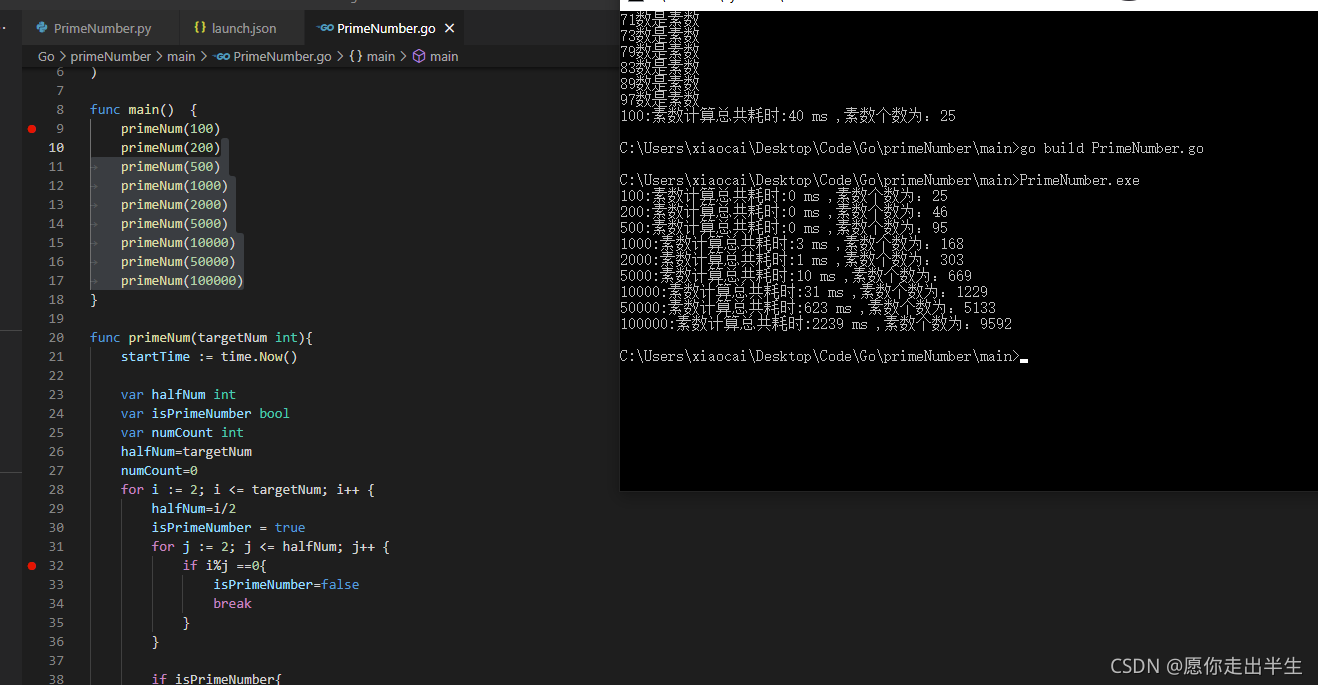The width and height of the screenshot is (1318, 685).
Task: Click 'halfNum=i/2' statement
Action: (194, 508)
